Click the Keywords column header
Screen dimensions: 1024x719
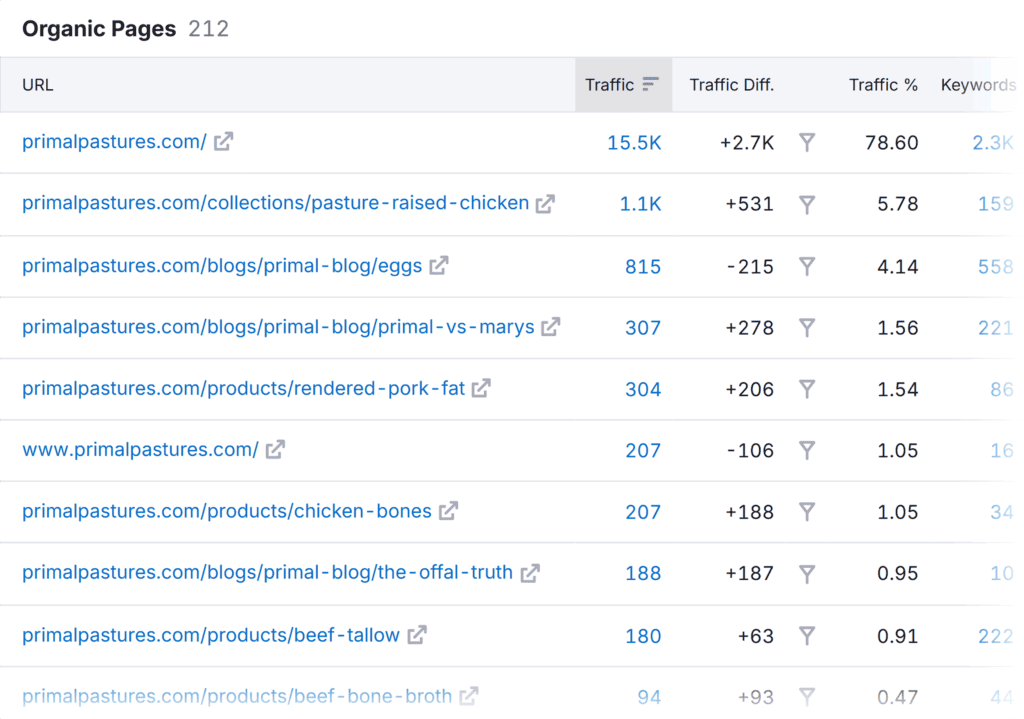point(977,84)
